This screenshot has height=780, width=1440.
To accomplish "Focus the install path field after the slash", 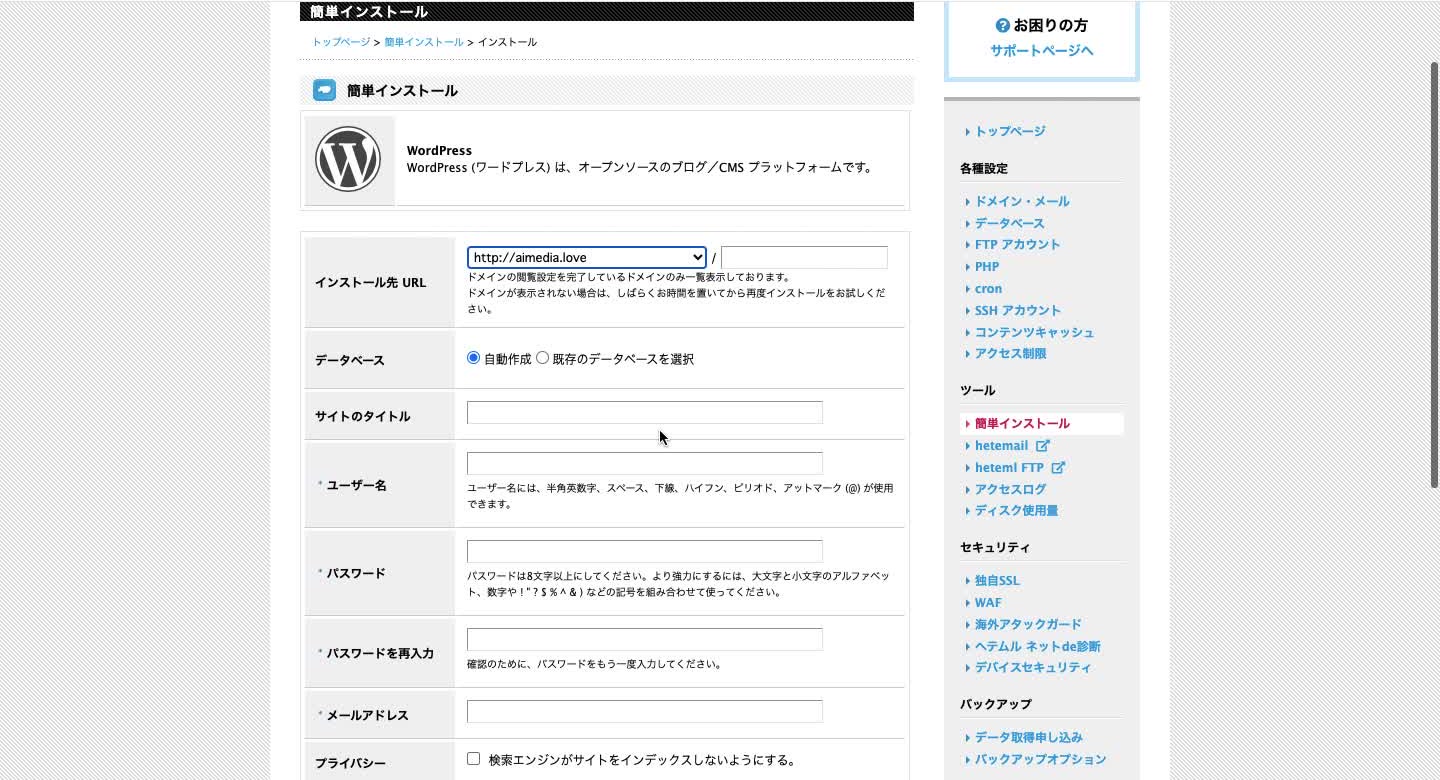I will click(x=804, y=257).
